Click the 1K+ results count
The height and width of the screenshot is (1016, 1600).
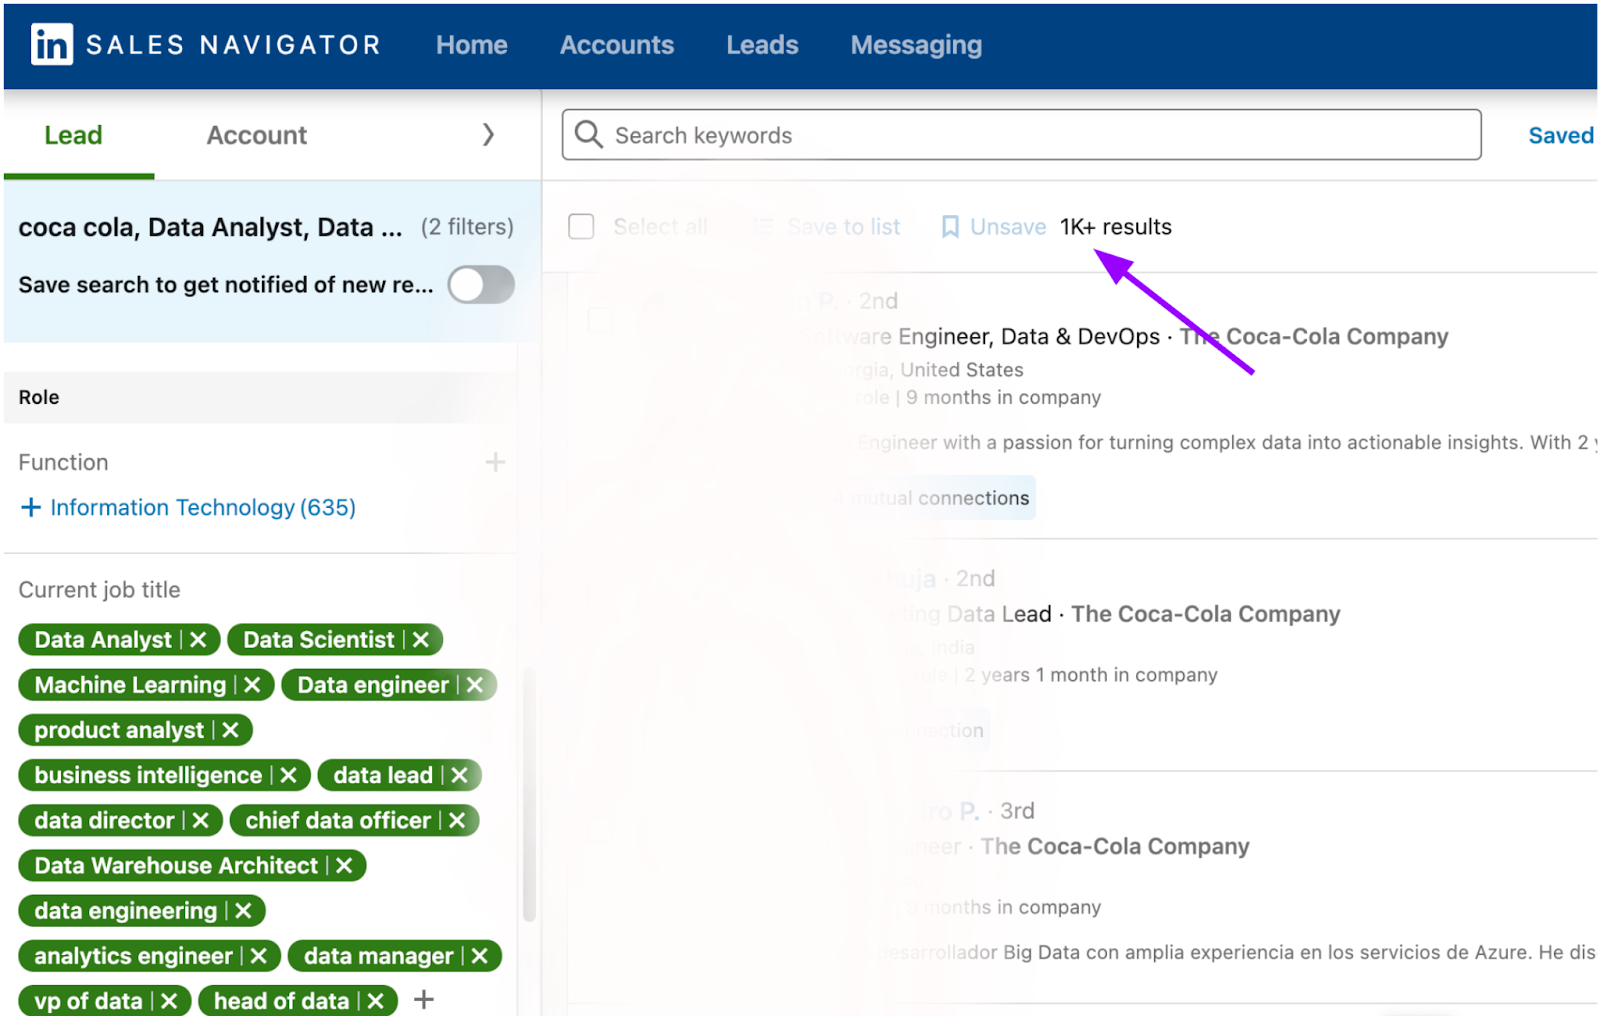point(1116,227)
